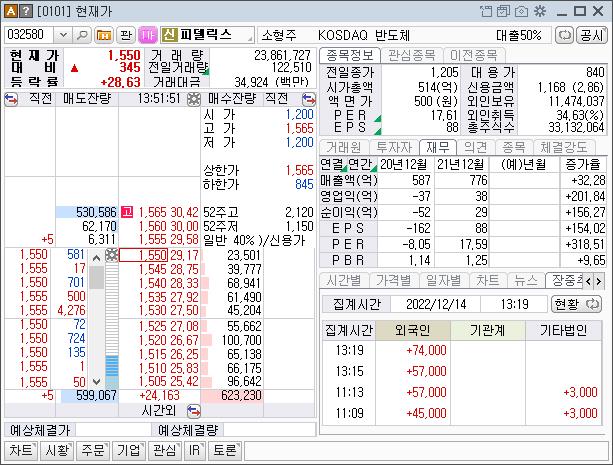Click the green corner marker on PER label

[378, 118]
